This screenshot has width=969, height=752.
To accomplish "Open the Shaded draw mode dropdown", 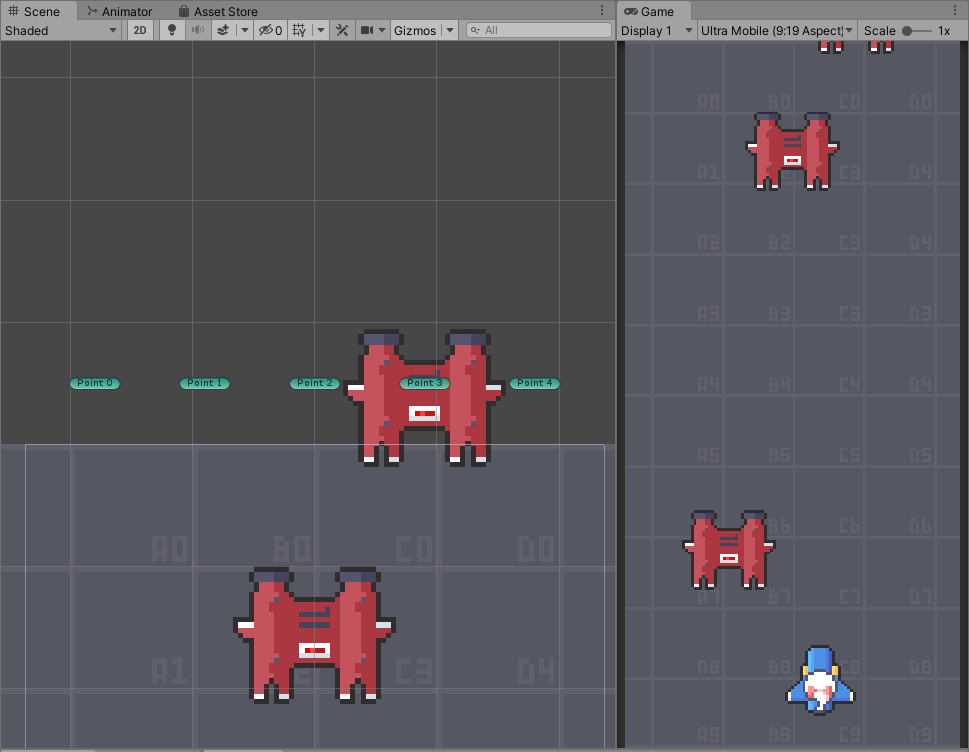I will 60,30.
